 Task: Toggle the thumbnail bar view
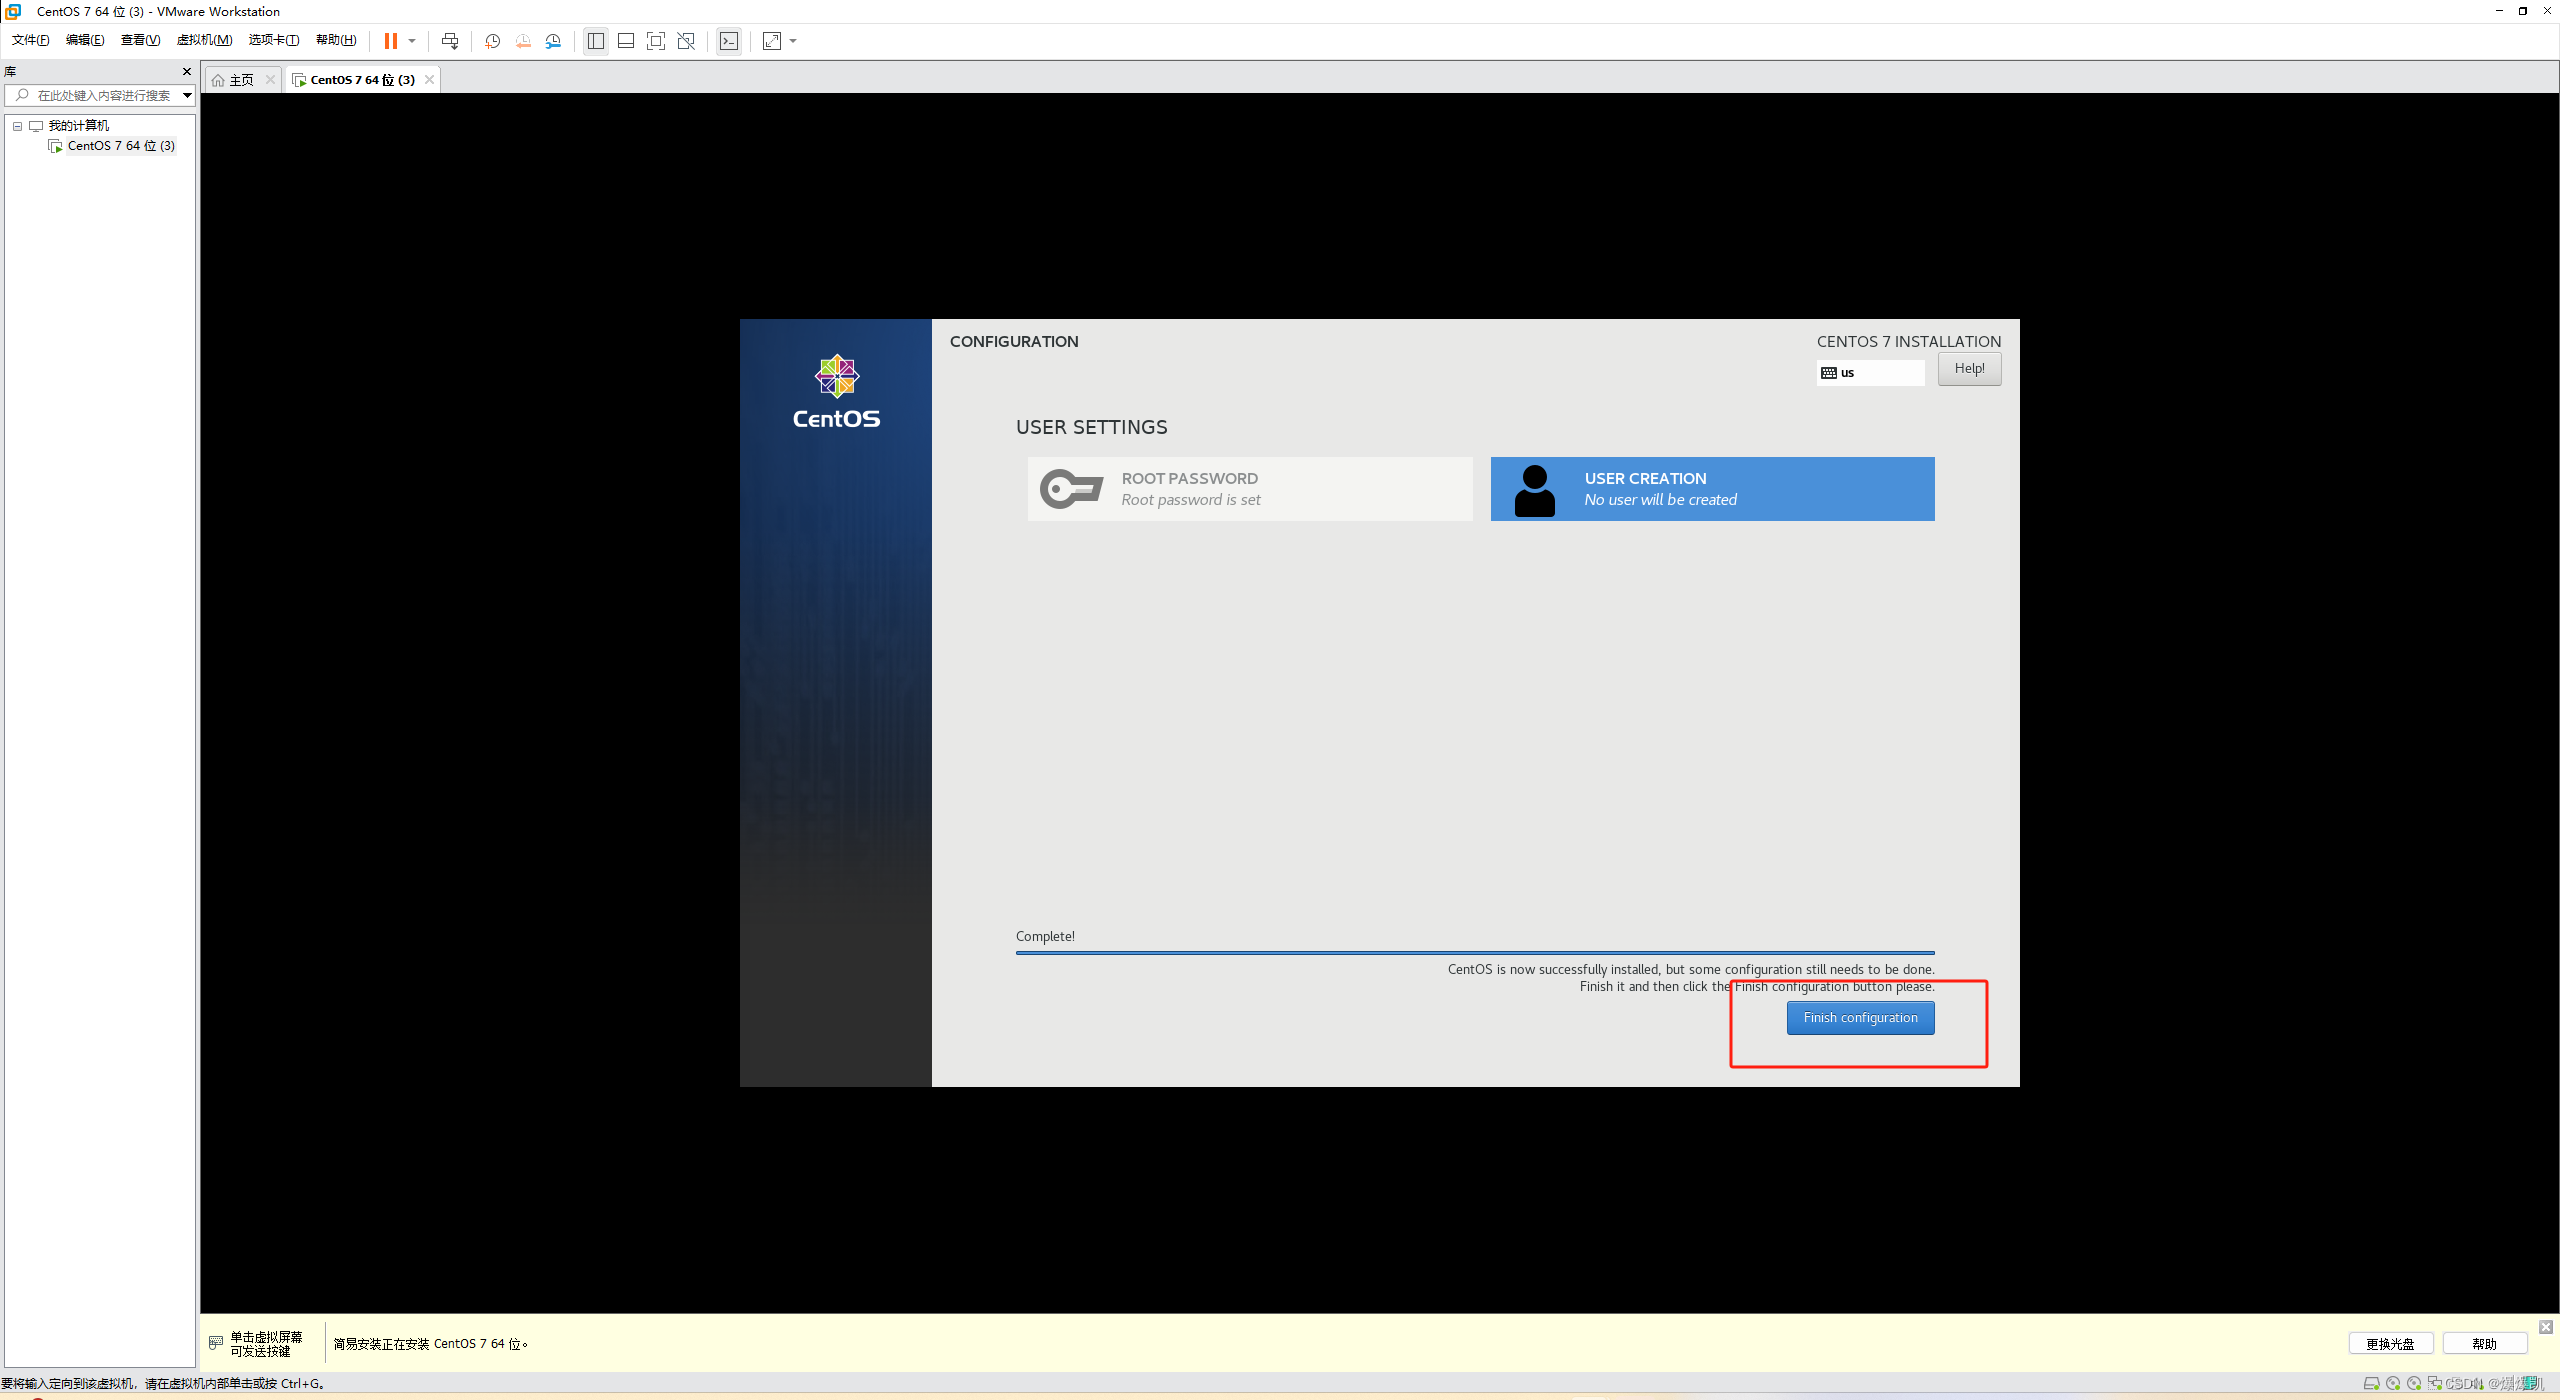[x=626, y=41]
